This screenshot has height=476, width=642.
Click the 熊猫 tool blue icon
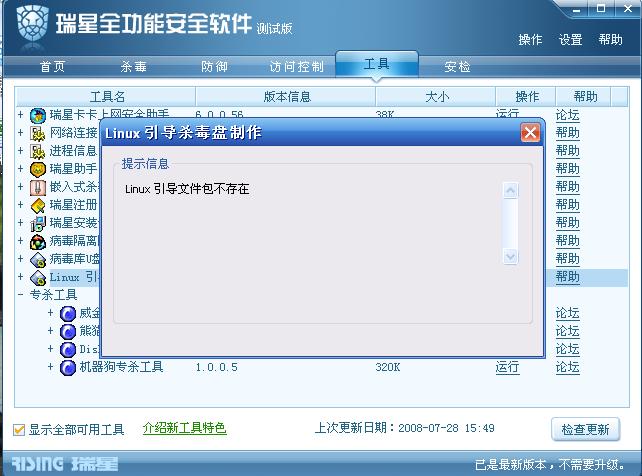(x=68, y=332)
